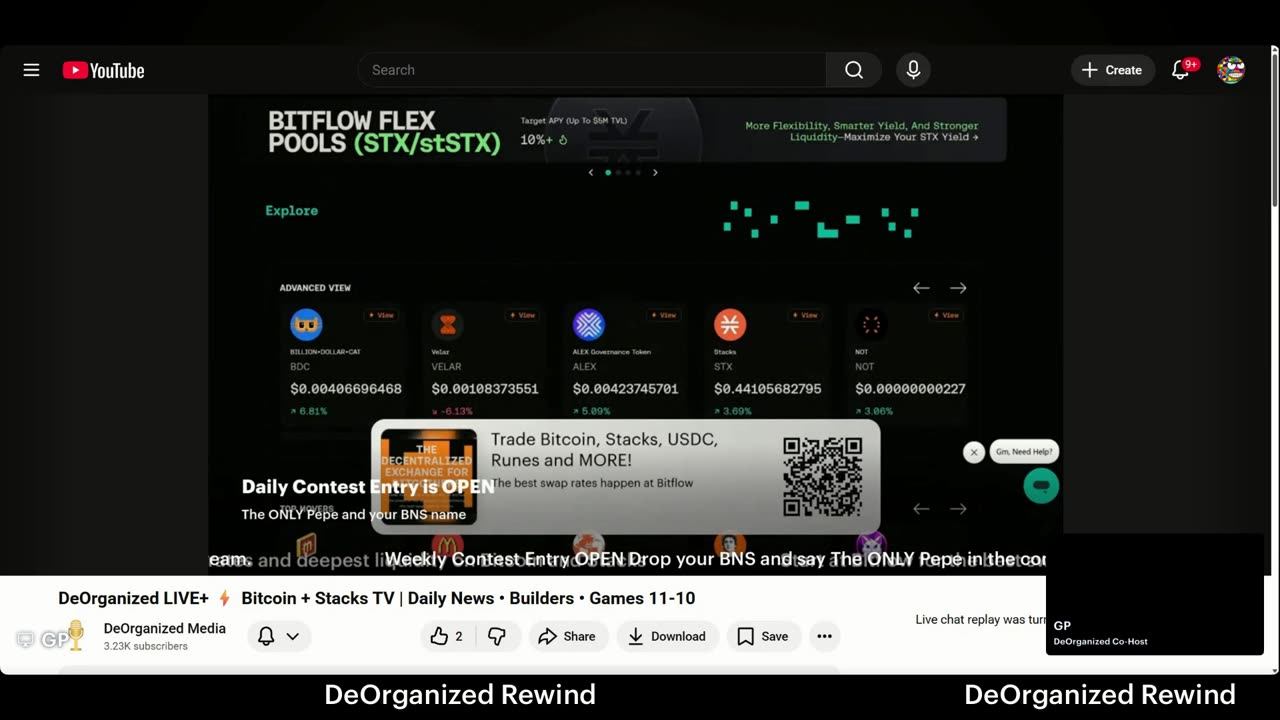
Task: Select VELAR price $0.00108373551
Action: [x=485, y=389]
